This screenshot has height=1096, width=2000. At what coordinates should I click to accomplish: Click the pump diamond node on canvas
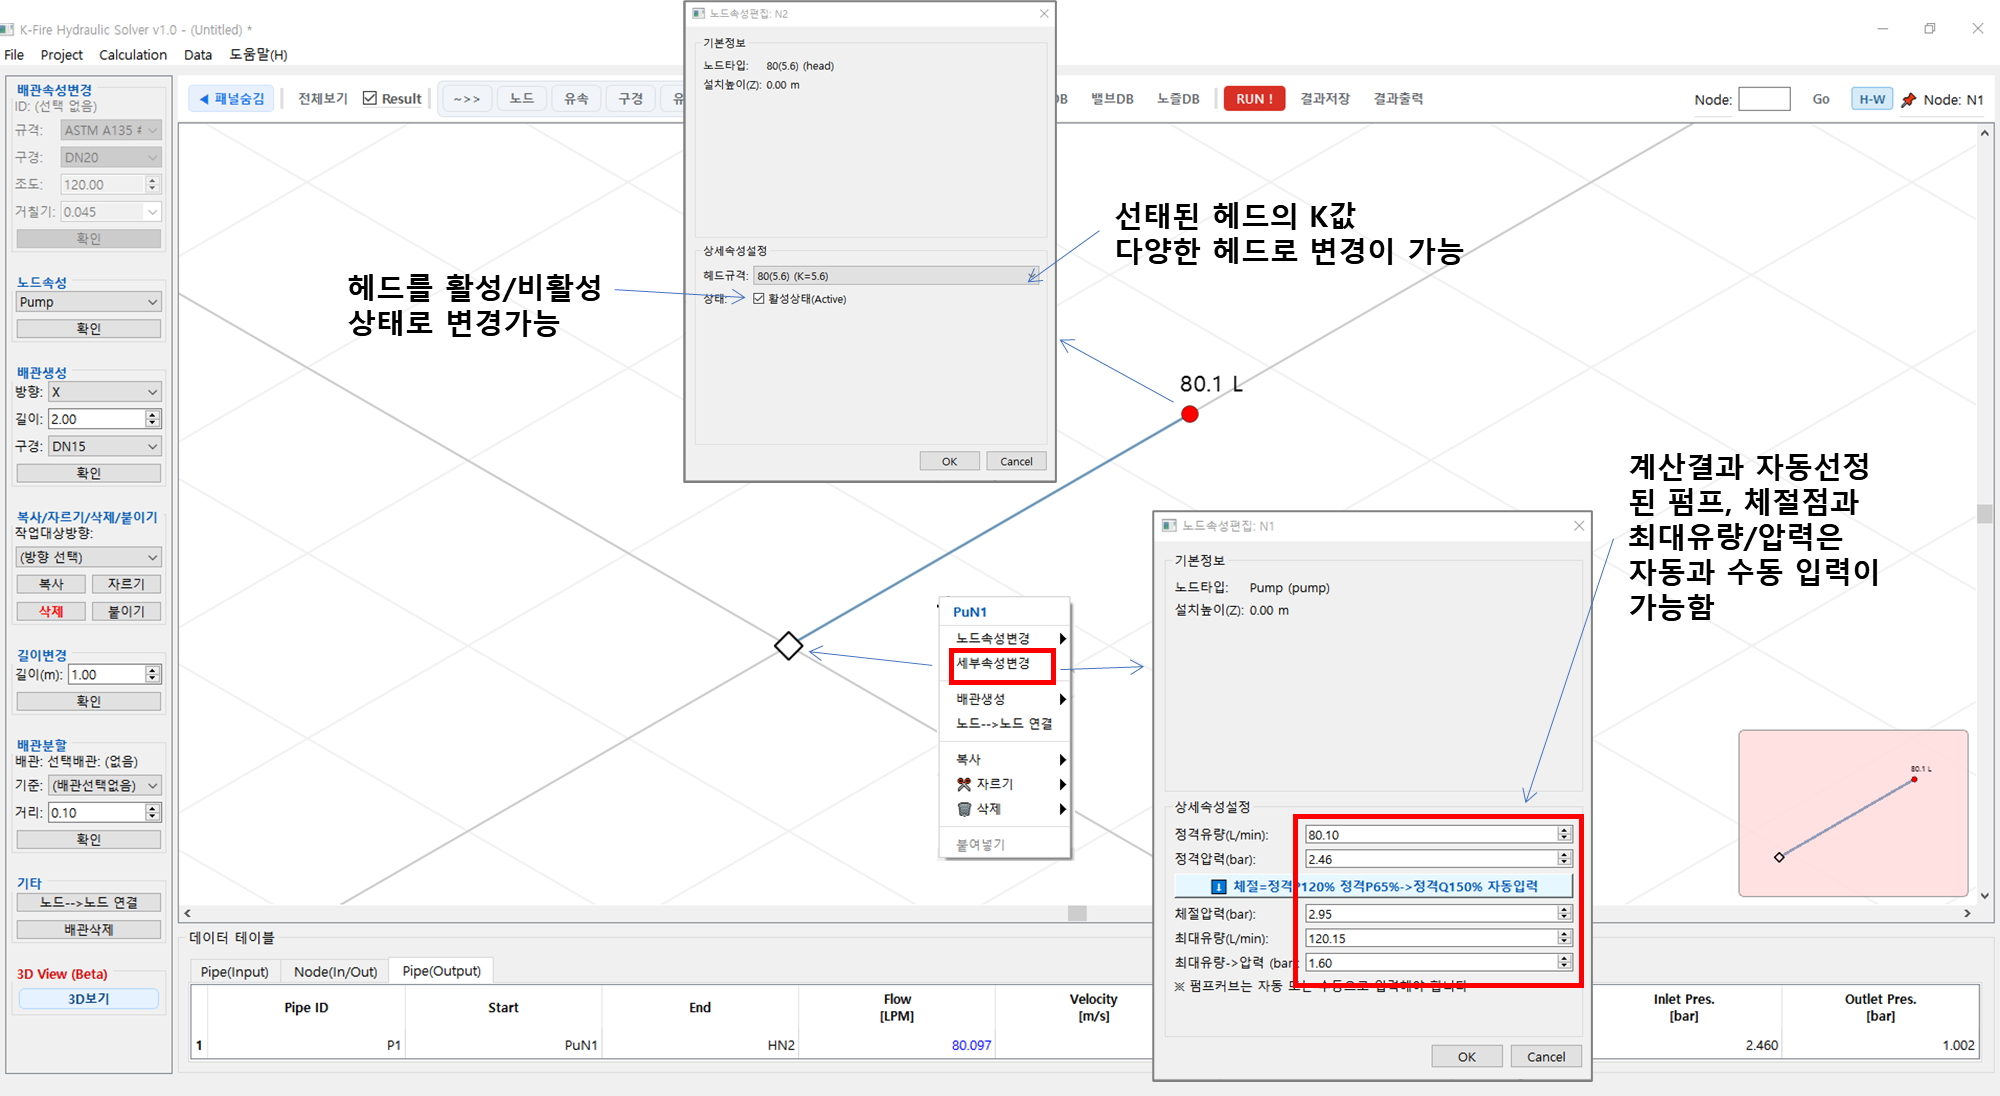point(788,646)
